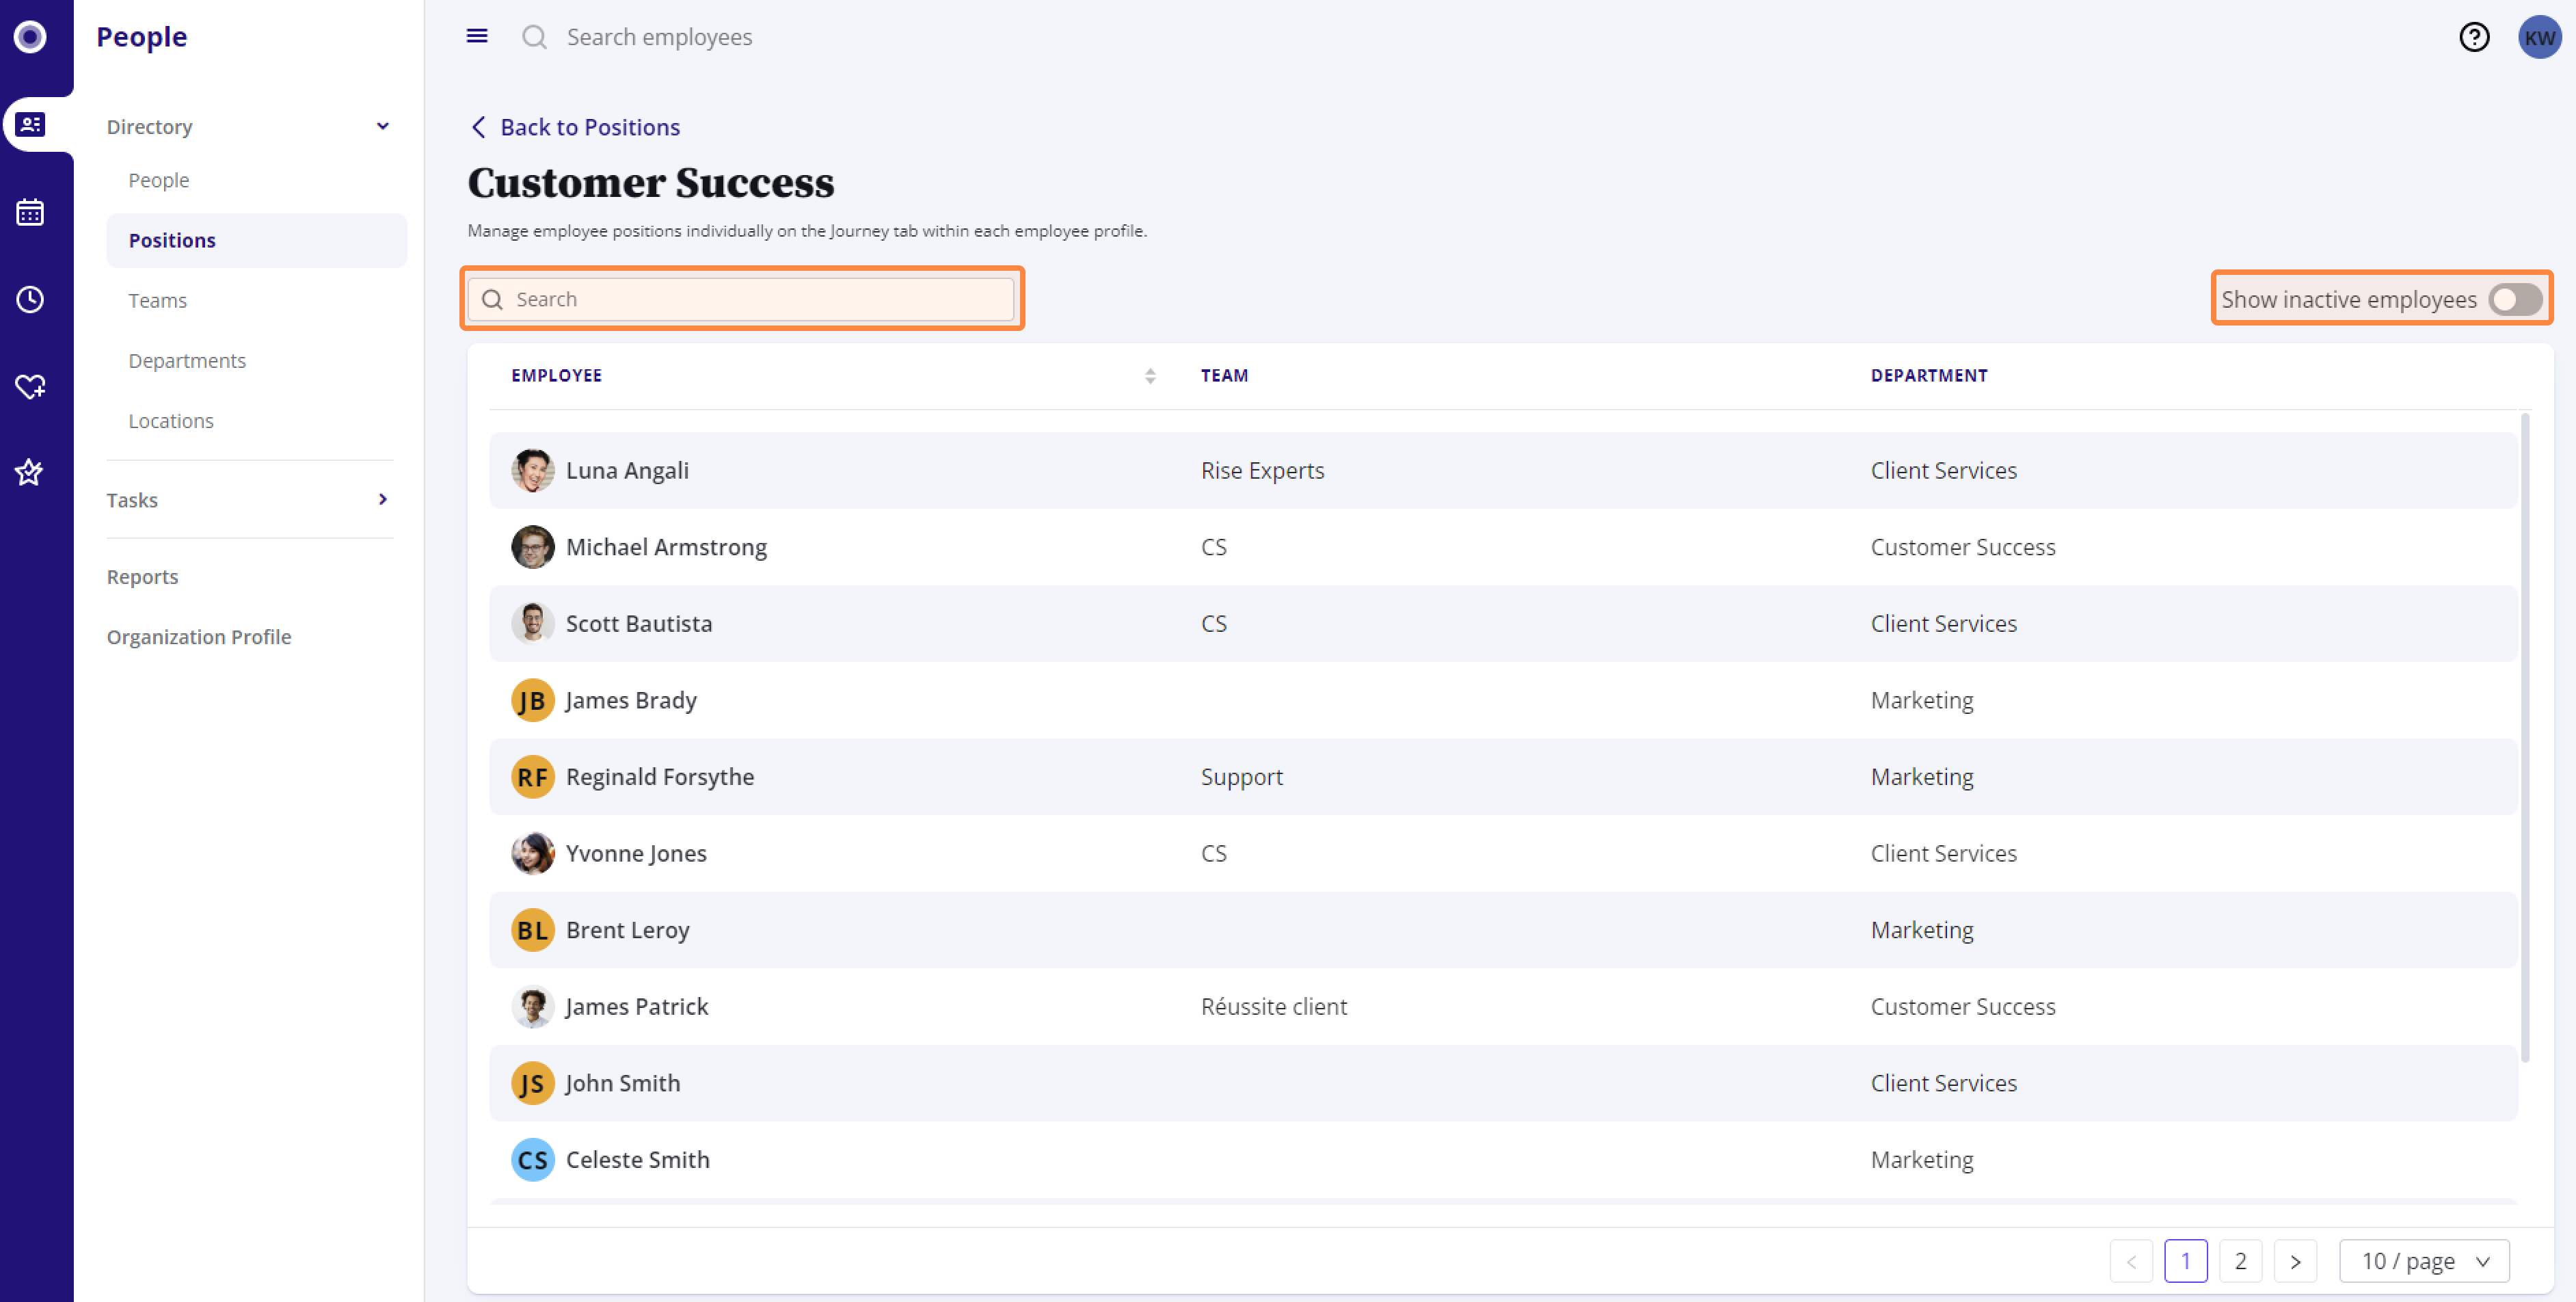Open Reginald Forsythe's employee name
Screen dimensions: 2576x1302
[x=660, y=777]
